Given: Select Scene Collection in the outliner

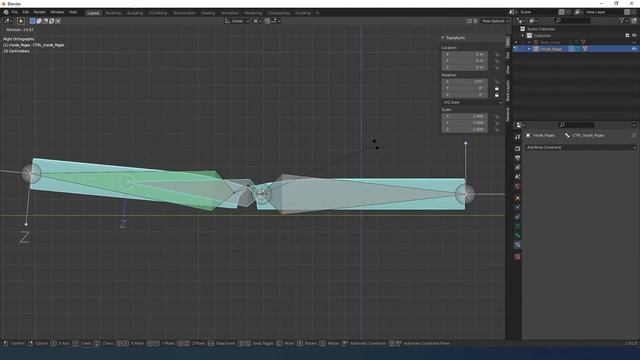Looking at the screenshot, I should click(x=541, y=29).
